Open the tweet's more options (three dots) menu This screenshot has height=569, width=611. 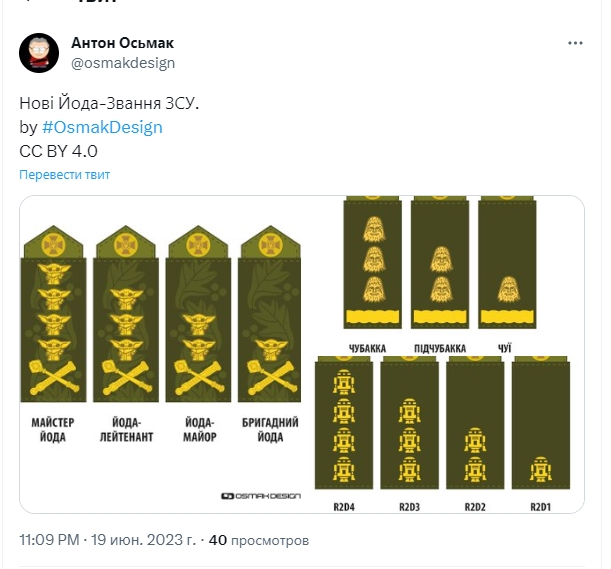point(575,43)
